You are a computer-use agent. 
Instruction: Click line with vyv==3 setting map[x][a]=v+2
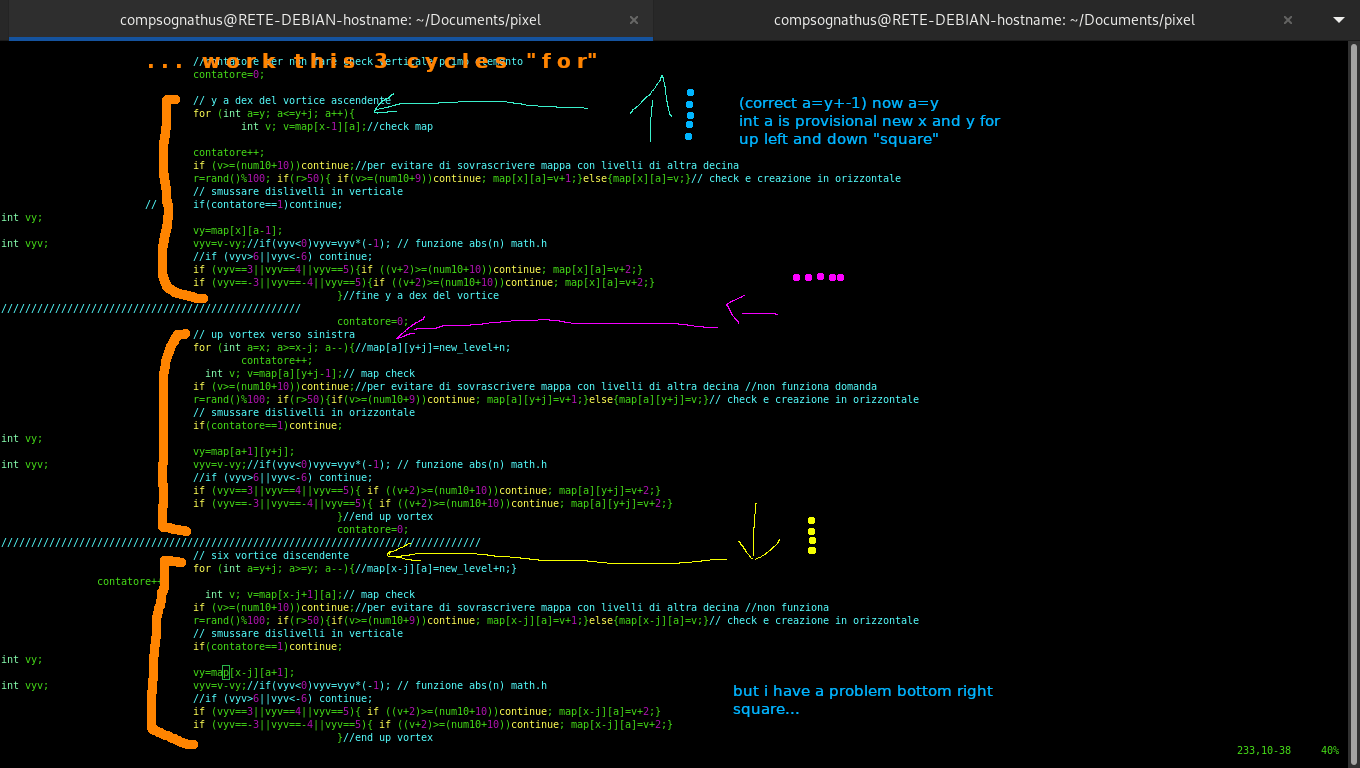click(418, 270)
